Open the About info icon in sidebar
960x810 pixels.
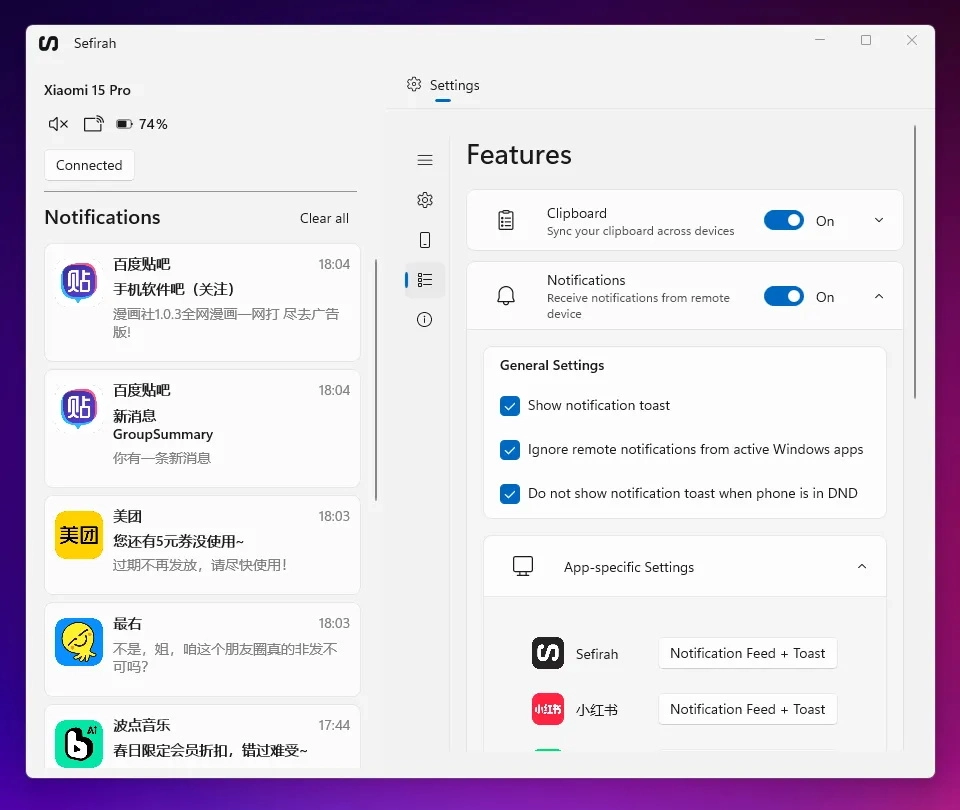click(x=425, y=320)
